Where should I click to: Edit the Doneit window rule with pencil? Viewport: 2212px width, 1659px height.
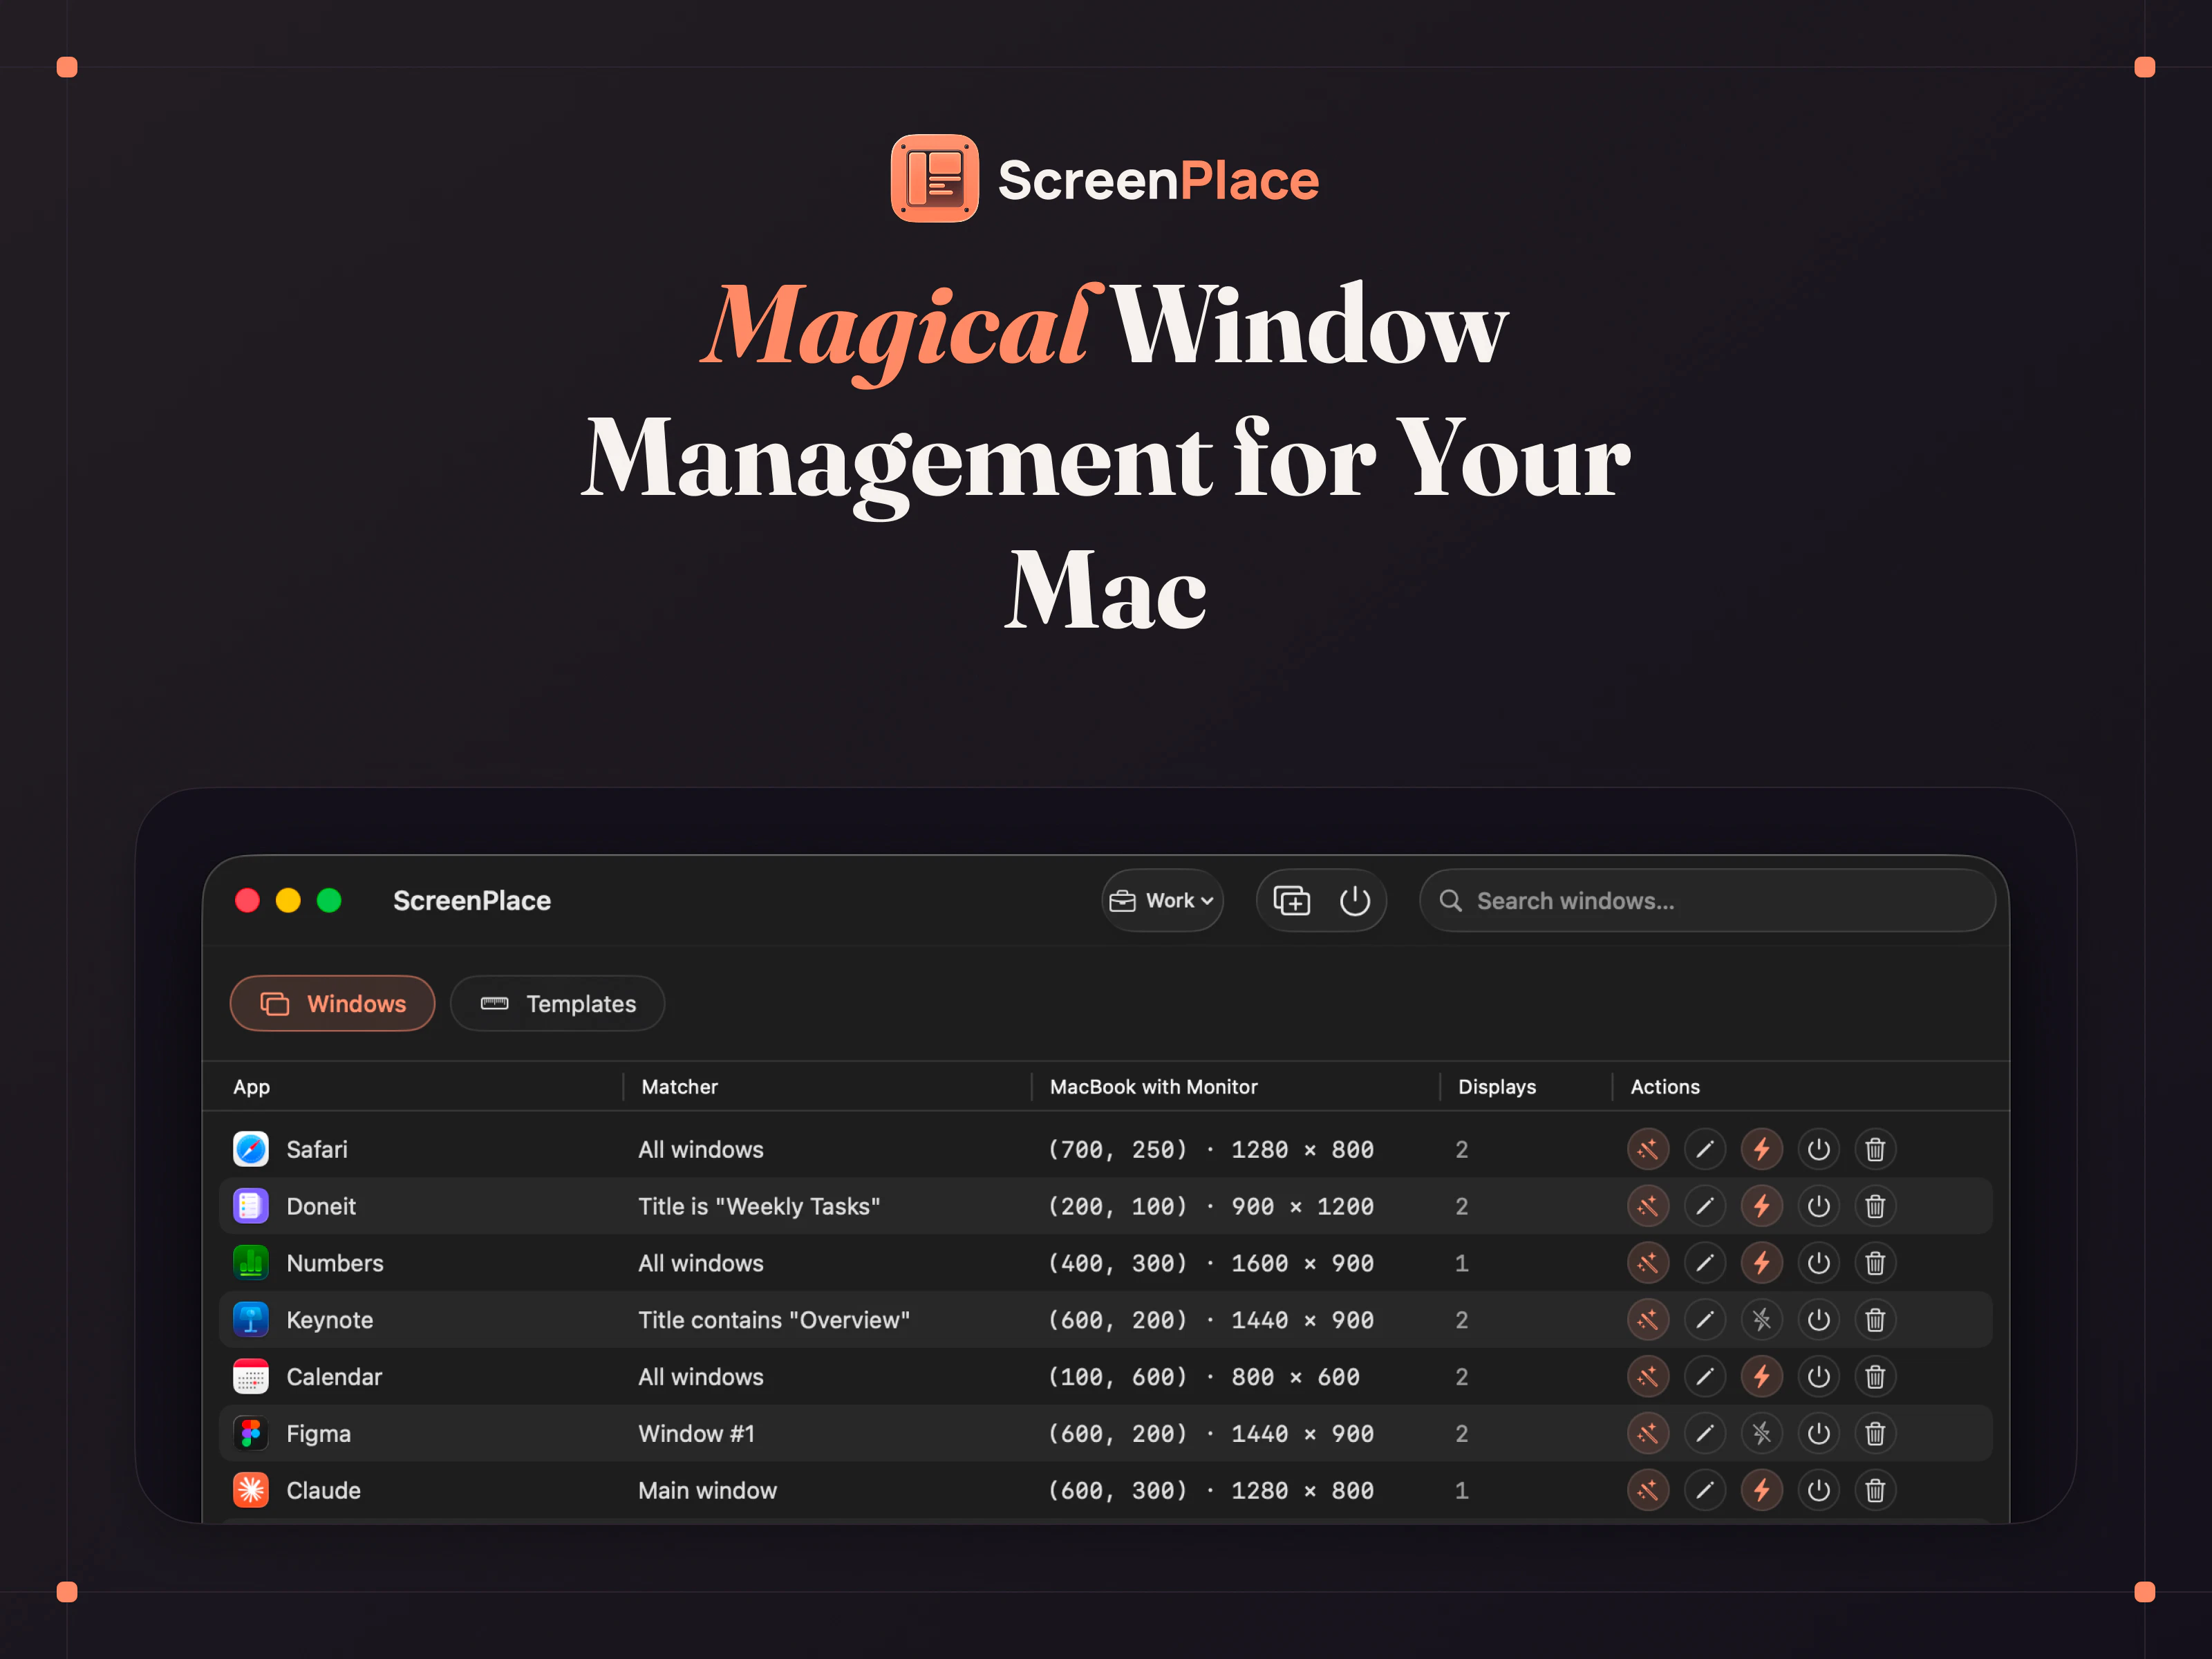tap(1705, 1206)
